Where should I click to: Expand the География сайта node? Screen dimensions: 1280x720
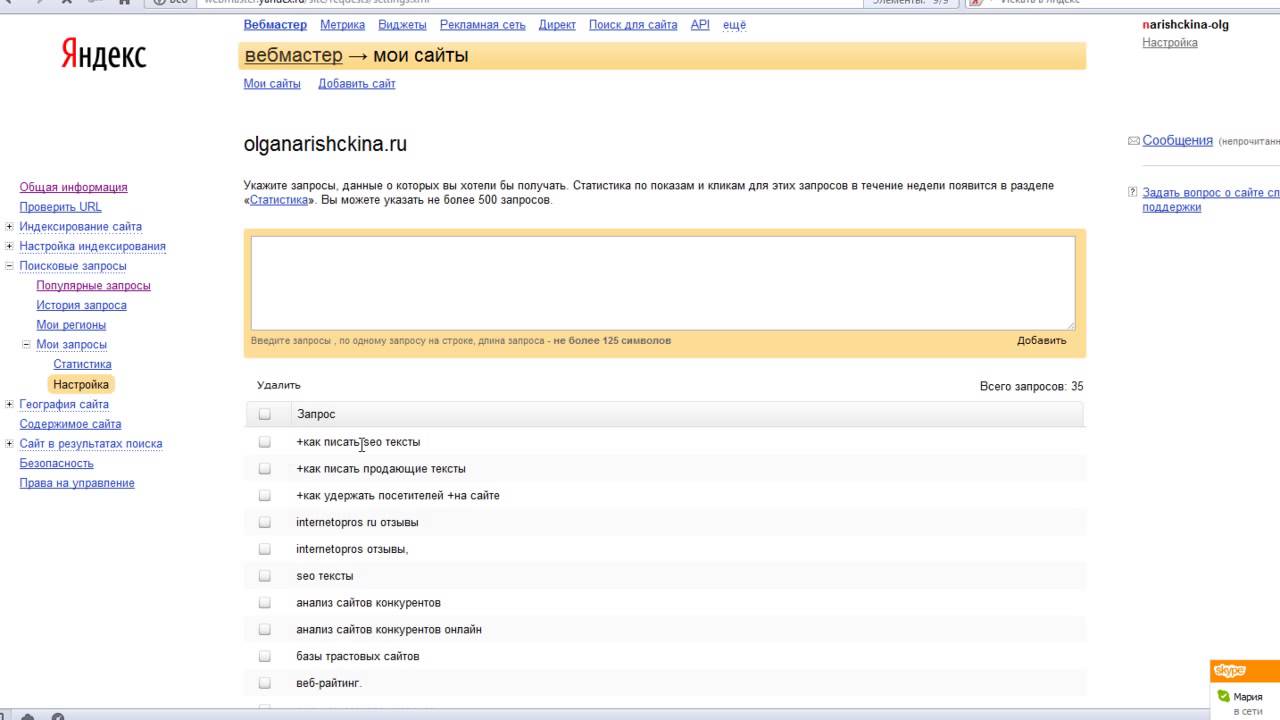click(9, 404)
